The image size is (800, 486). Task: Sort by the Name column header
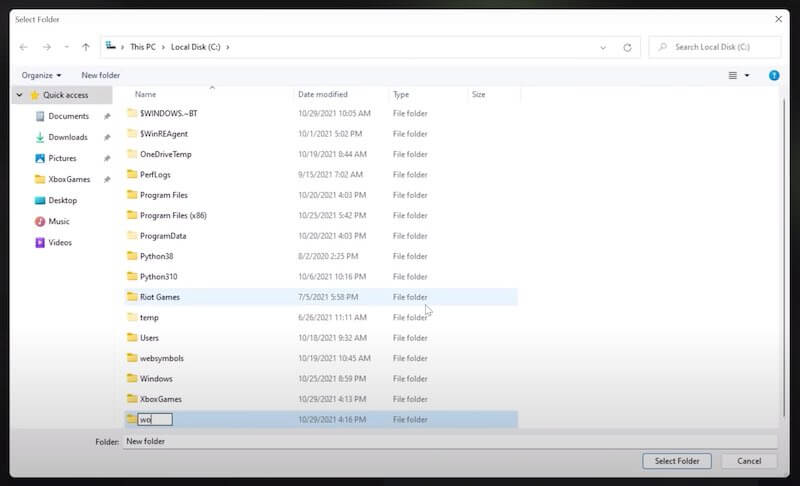tap(145, 94)
